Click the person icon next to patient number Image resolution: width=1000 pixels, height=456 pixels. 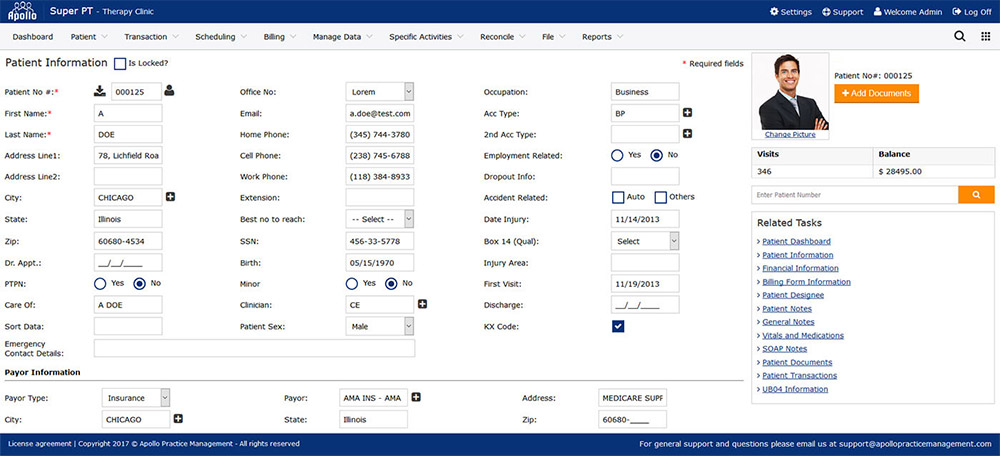point(169,91)
